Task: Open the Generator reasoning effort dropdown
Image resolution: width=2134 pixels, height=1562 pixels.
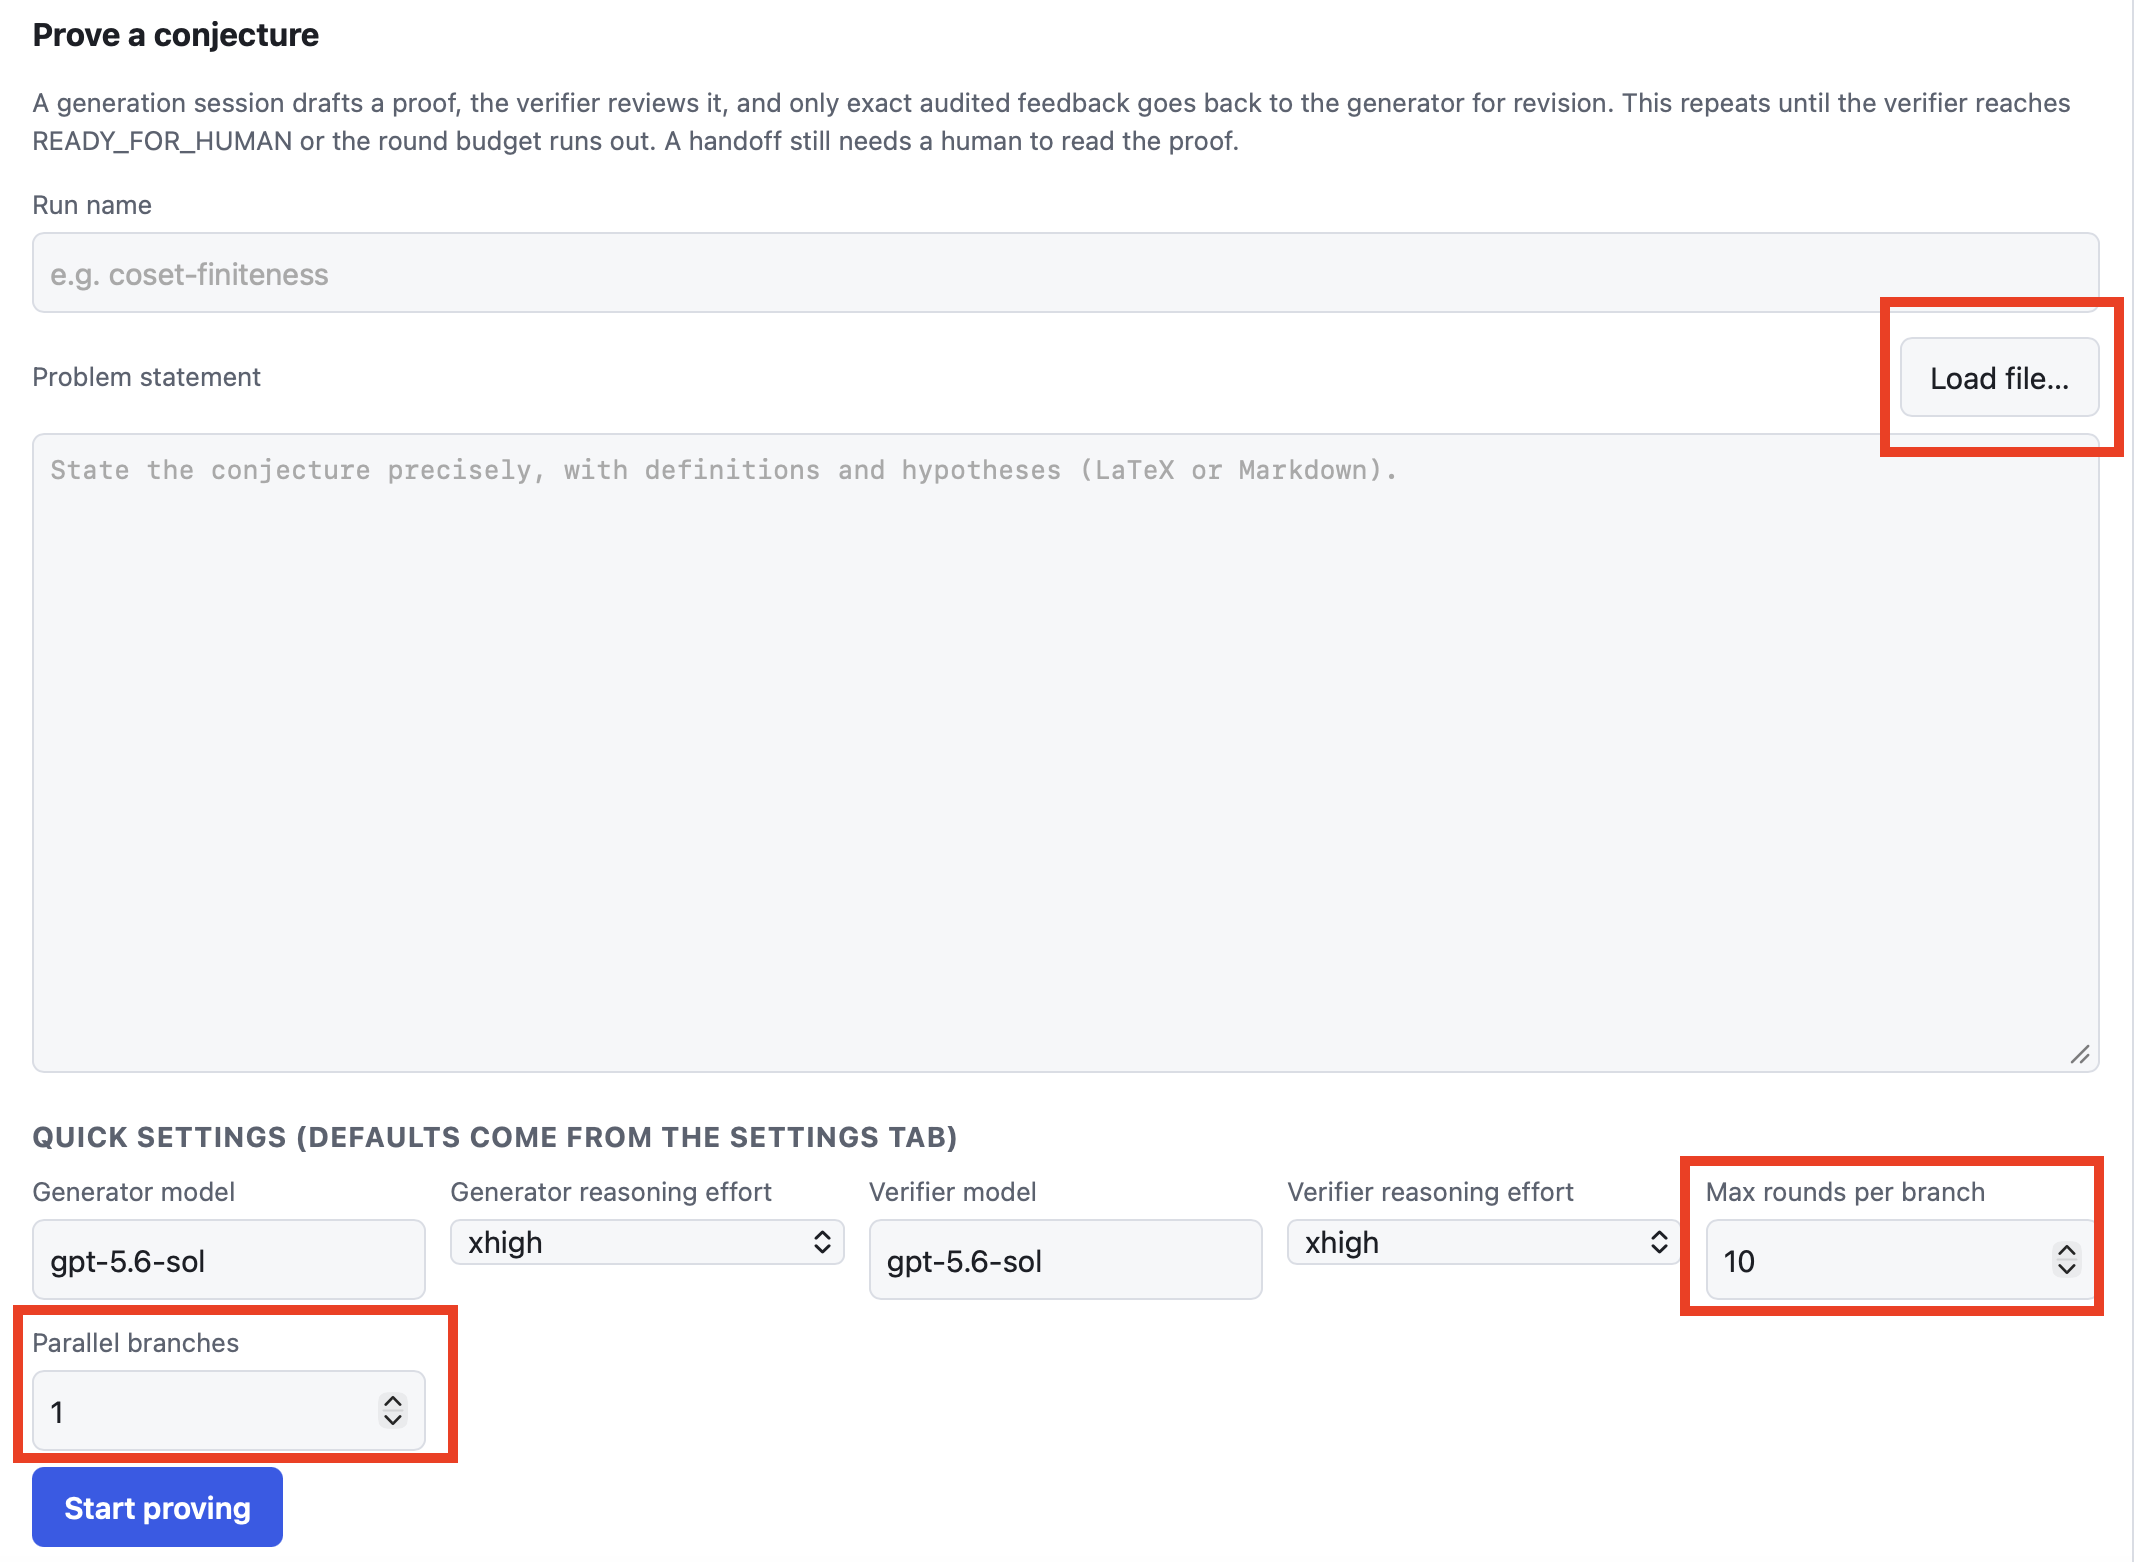Action: coord(647,1242)
